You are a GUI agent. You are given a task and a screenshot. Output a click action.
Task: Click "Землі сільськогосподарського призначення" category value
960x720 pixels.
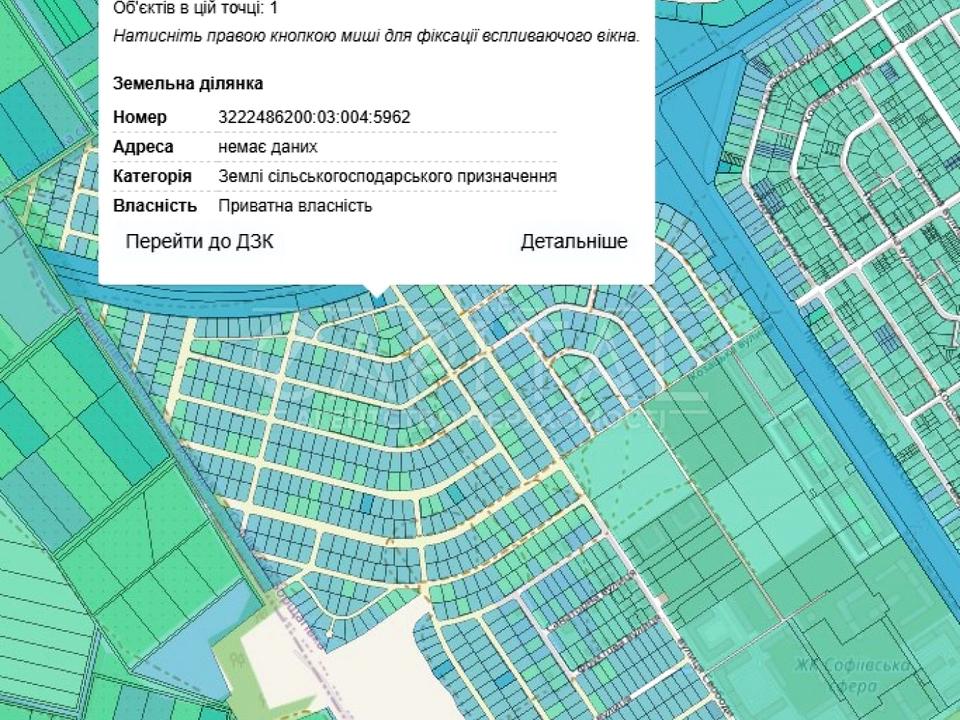click(x=387, y=176)
